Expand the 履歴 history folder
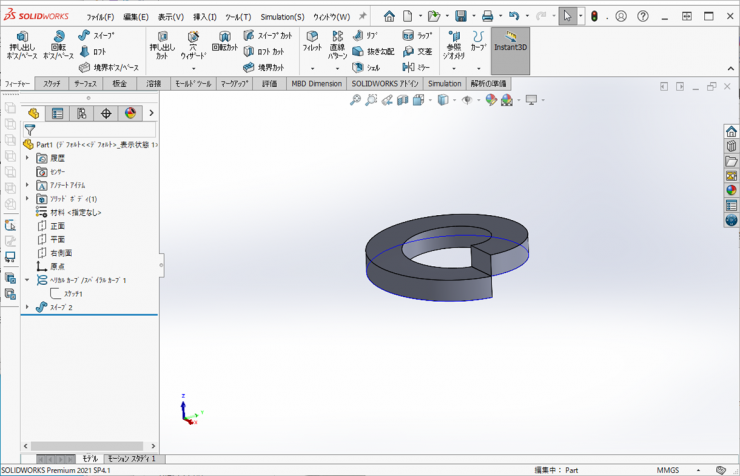 point(28,158)
